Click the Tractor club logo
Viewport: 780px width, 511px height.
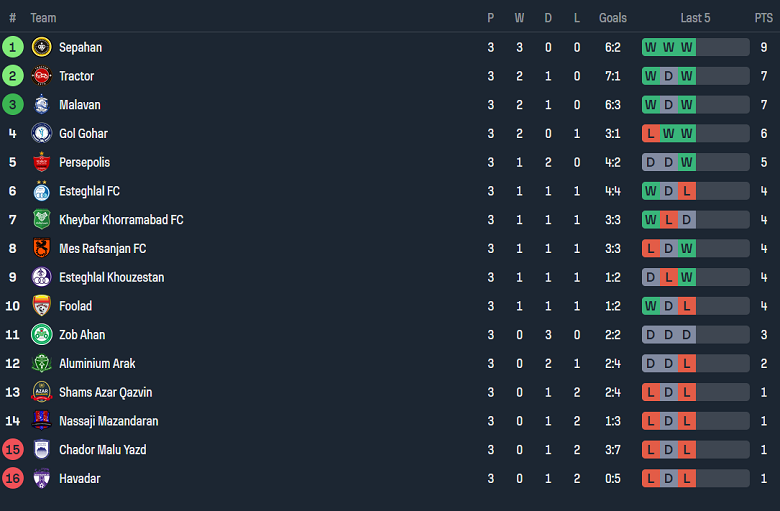pyautogui.click(x=41, y=76)
